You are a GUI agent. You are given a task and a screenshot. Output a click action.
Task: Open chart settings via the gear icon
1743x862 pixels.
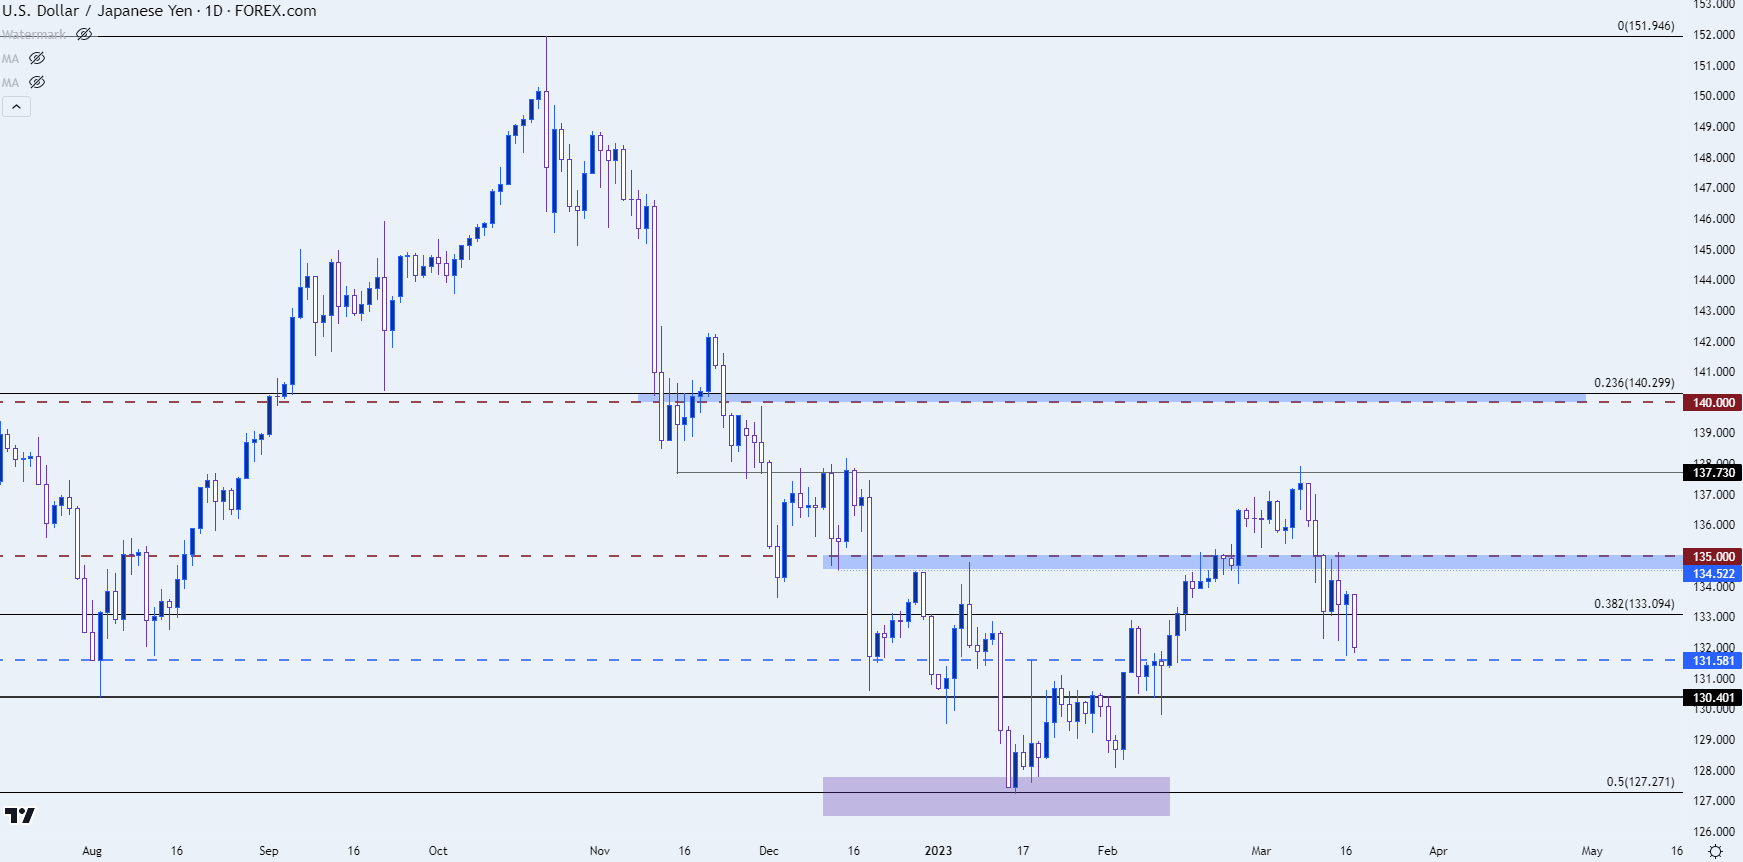coord(1715,851)
